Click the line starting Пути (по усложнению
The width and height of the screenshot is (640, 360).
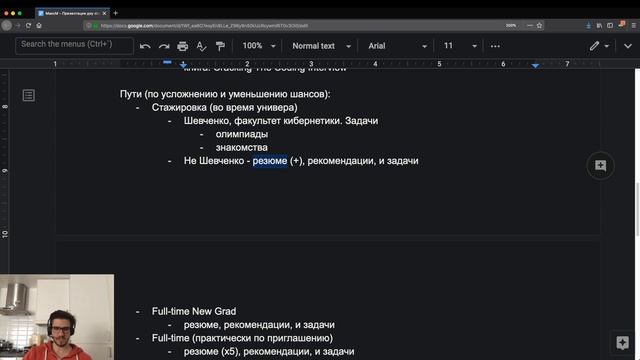[225, 94]
